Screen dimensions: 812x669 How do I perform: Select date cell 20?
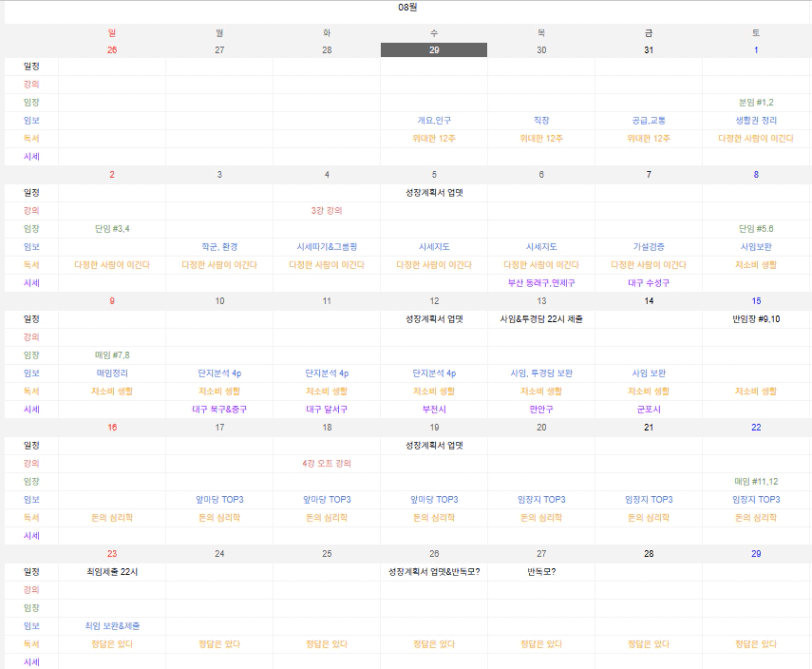coord(541,427)
